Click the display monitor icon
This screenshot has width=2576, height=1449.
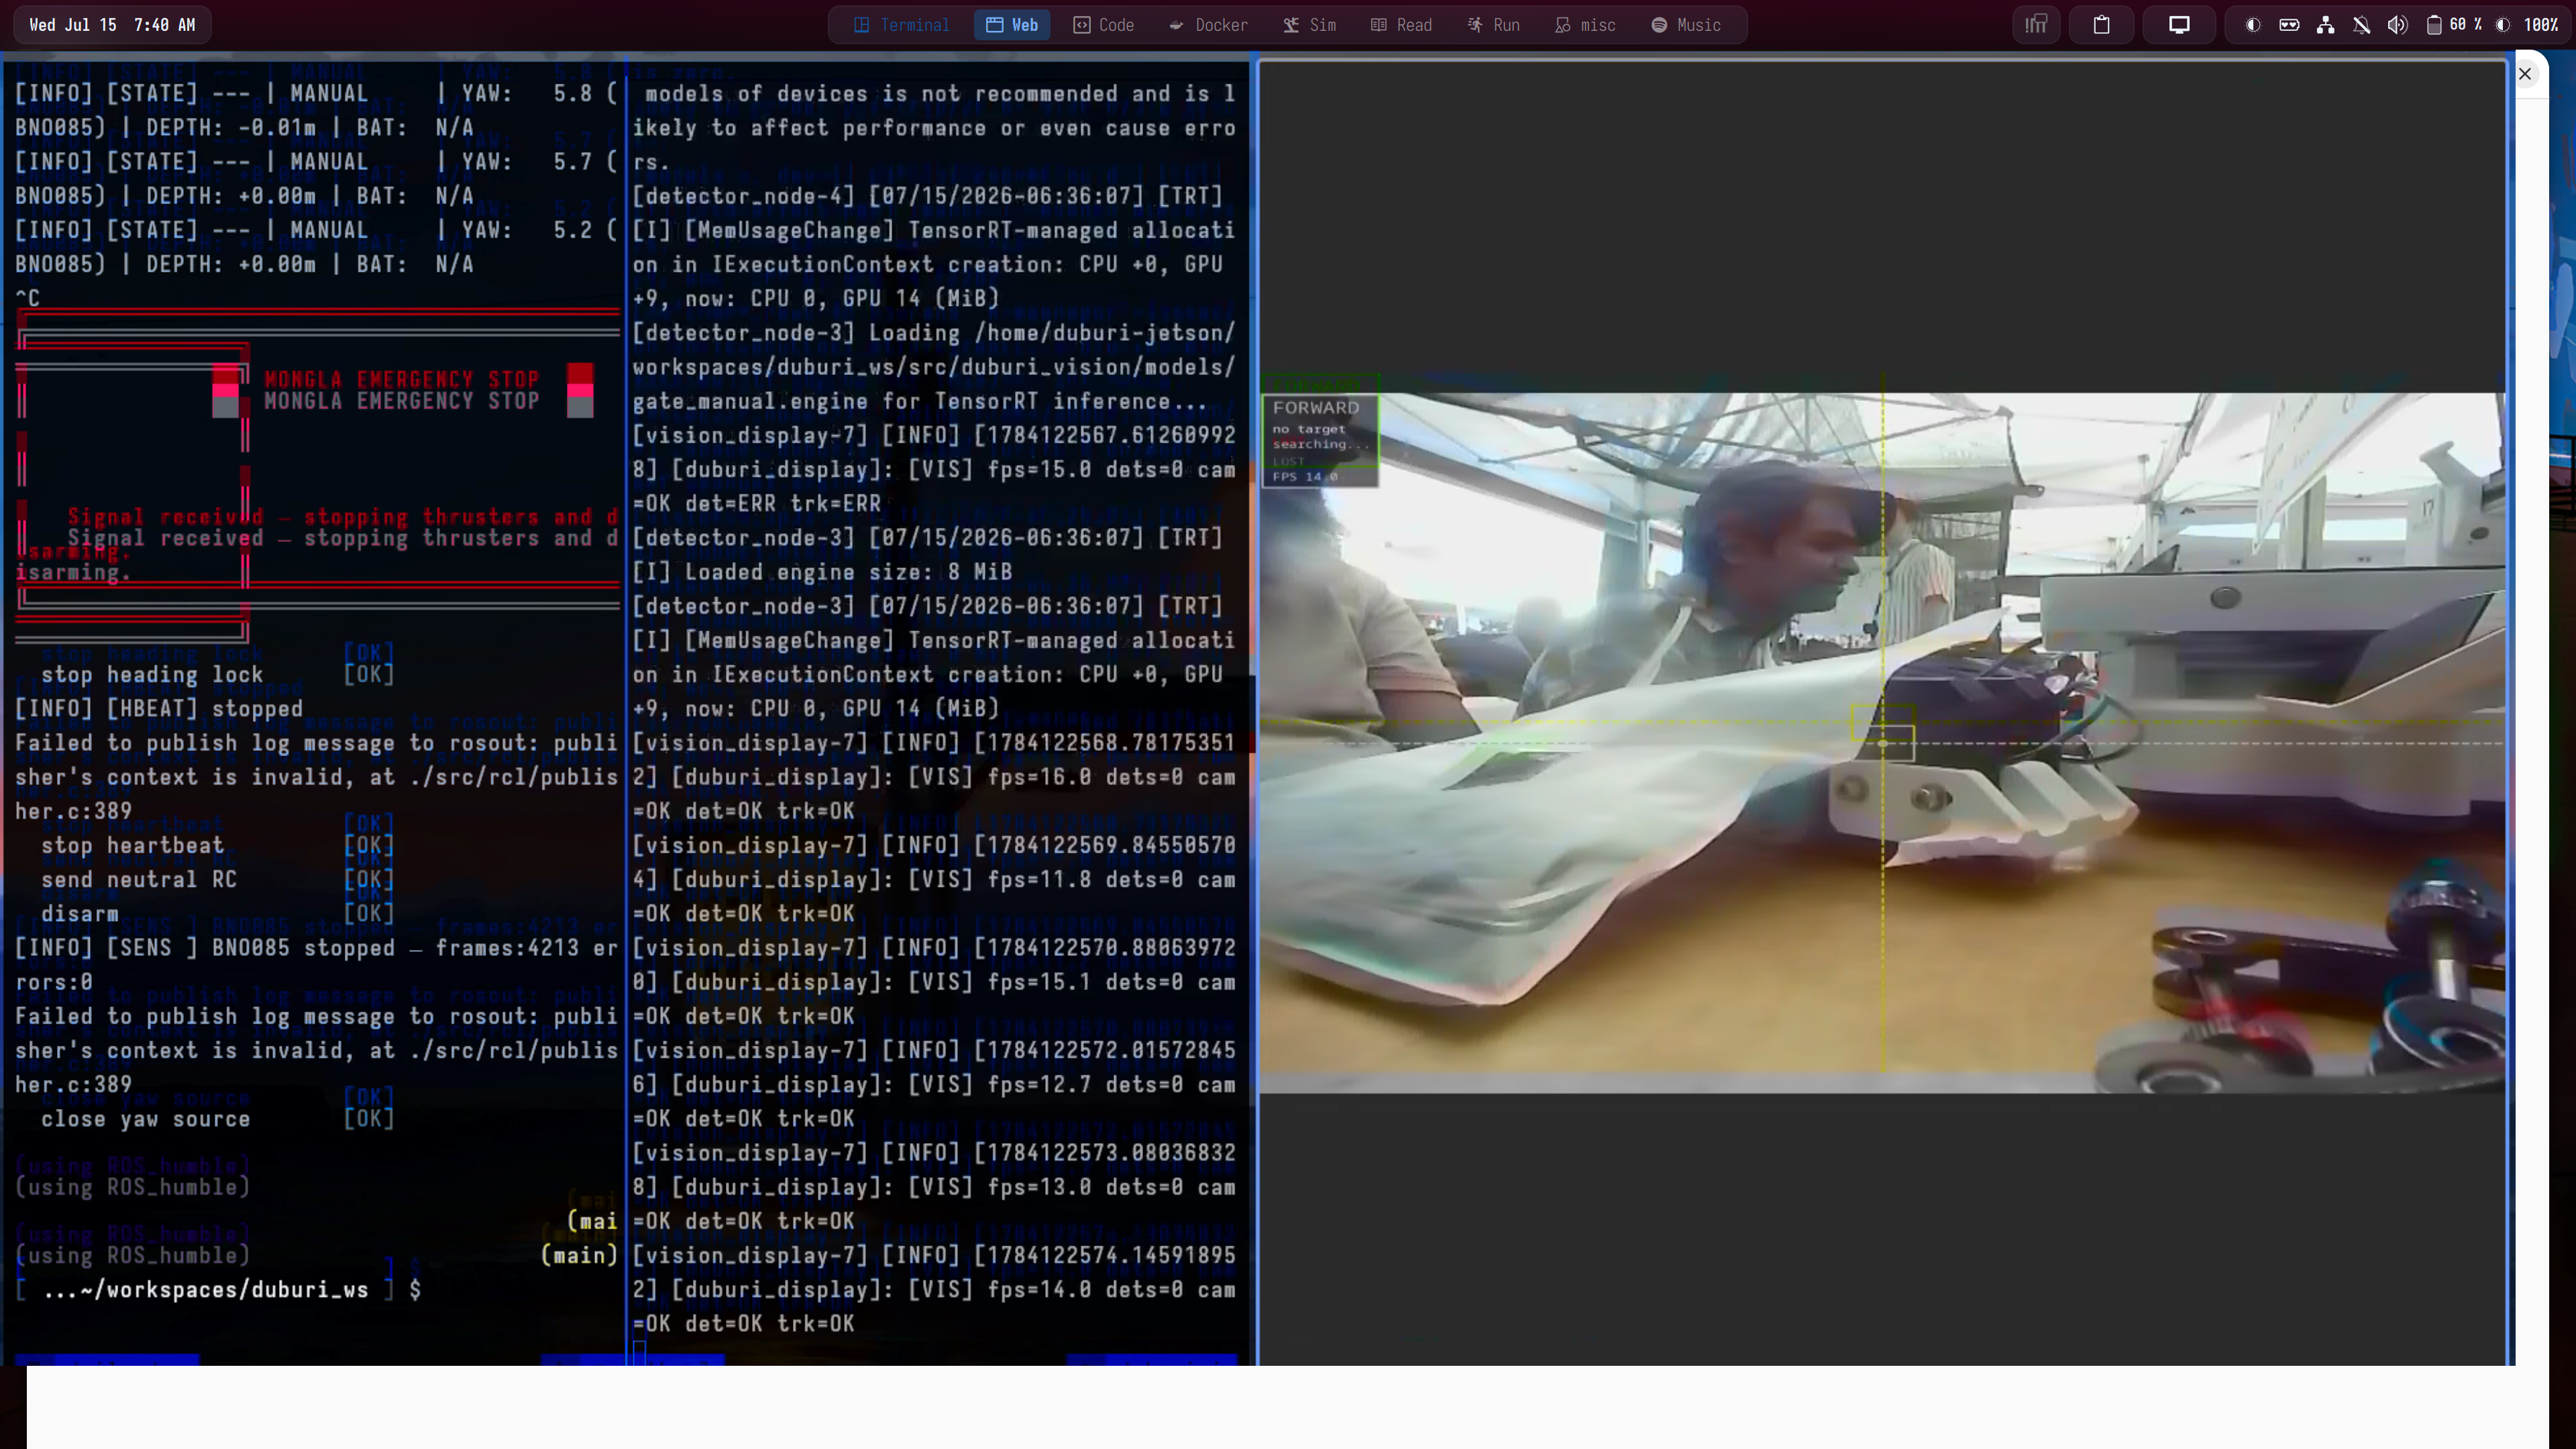(x=2179, y=25)
